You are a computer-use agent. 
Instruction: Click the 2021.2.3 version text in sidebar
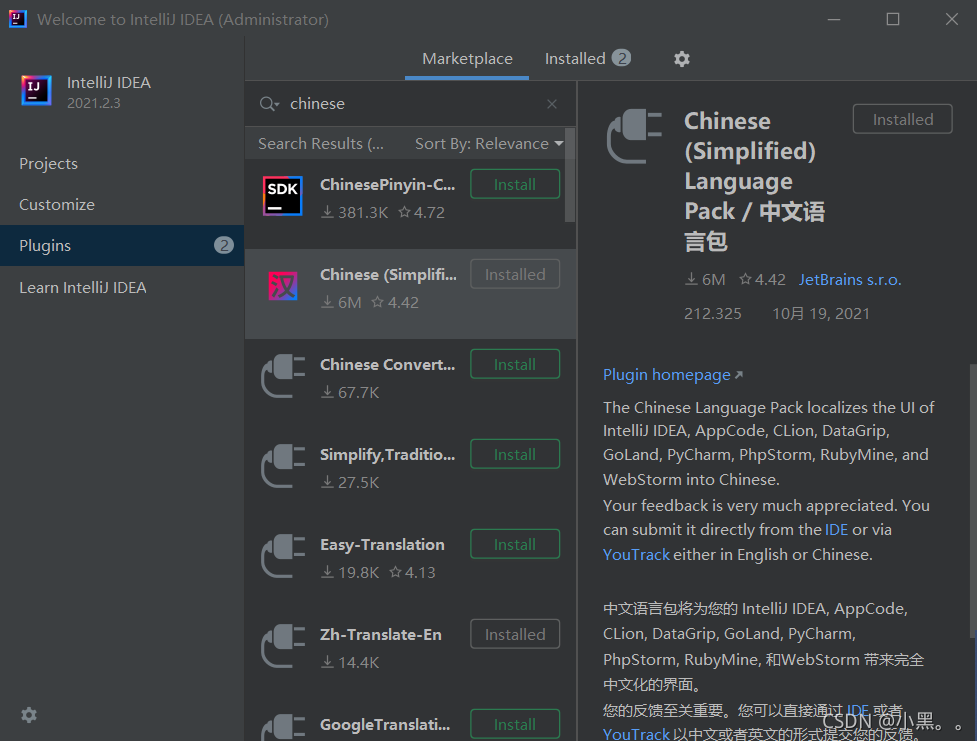93,103
